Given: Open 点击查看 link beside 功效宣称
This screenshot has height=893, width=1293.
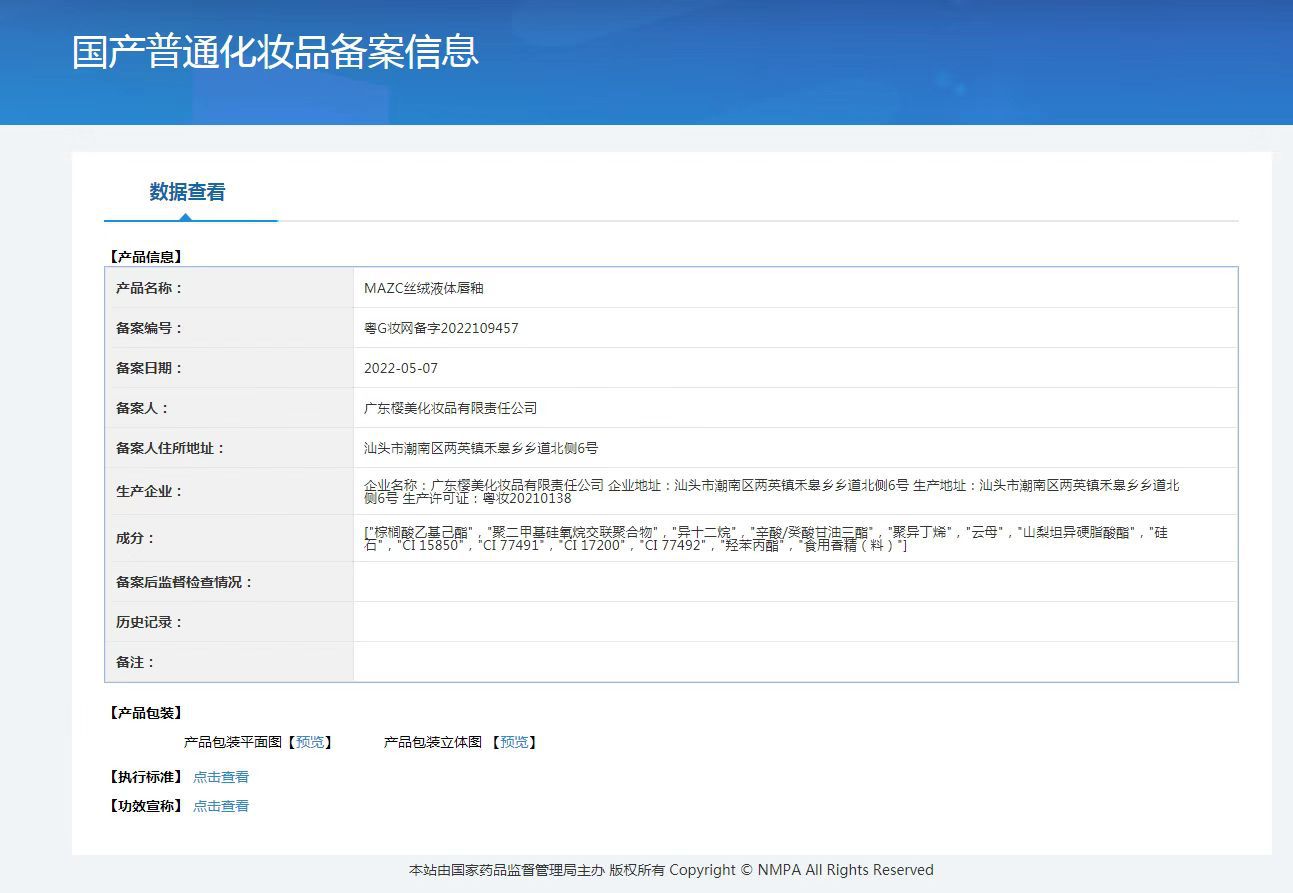Looking at the screenshot, I should pyautogui.click(x=221, y=806).
